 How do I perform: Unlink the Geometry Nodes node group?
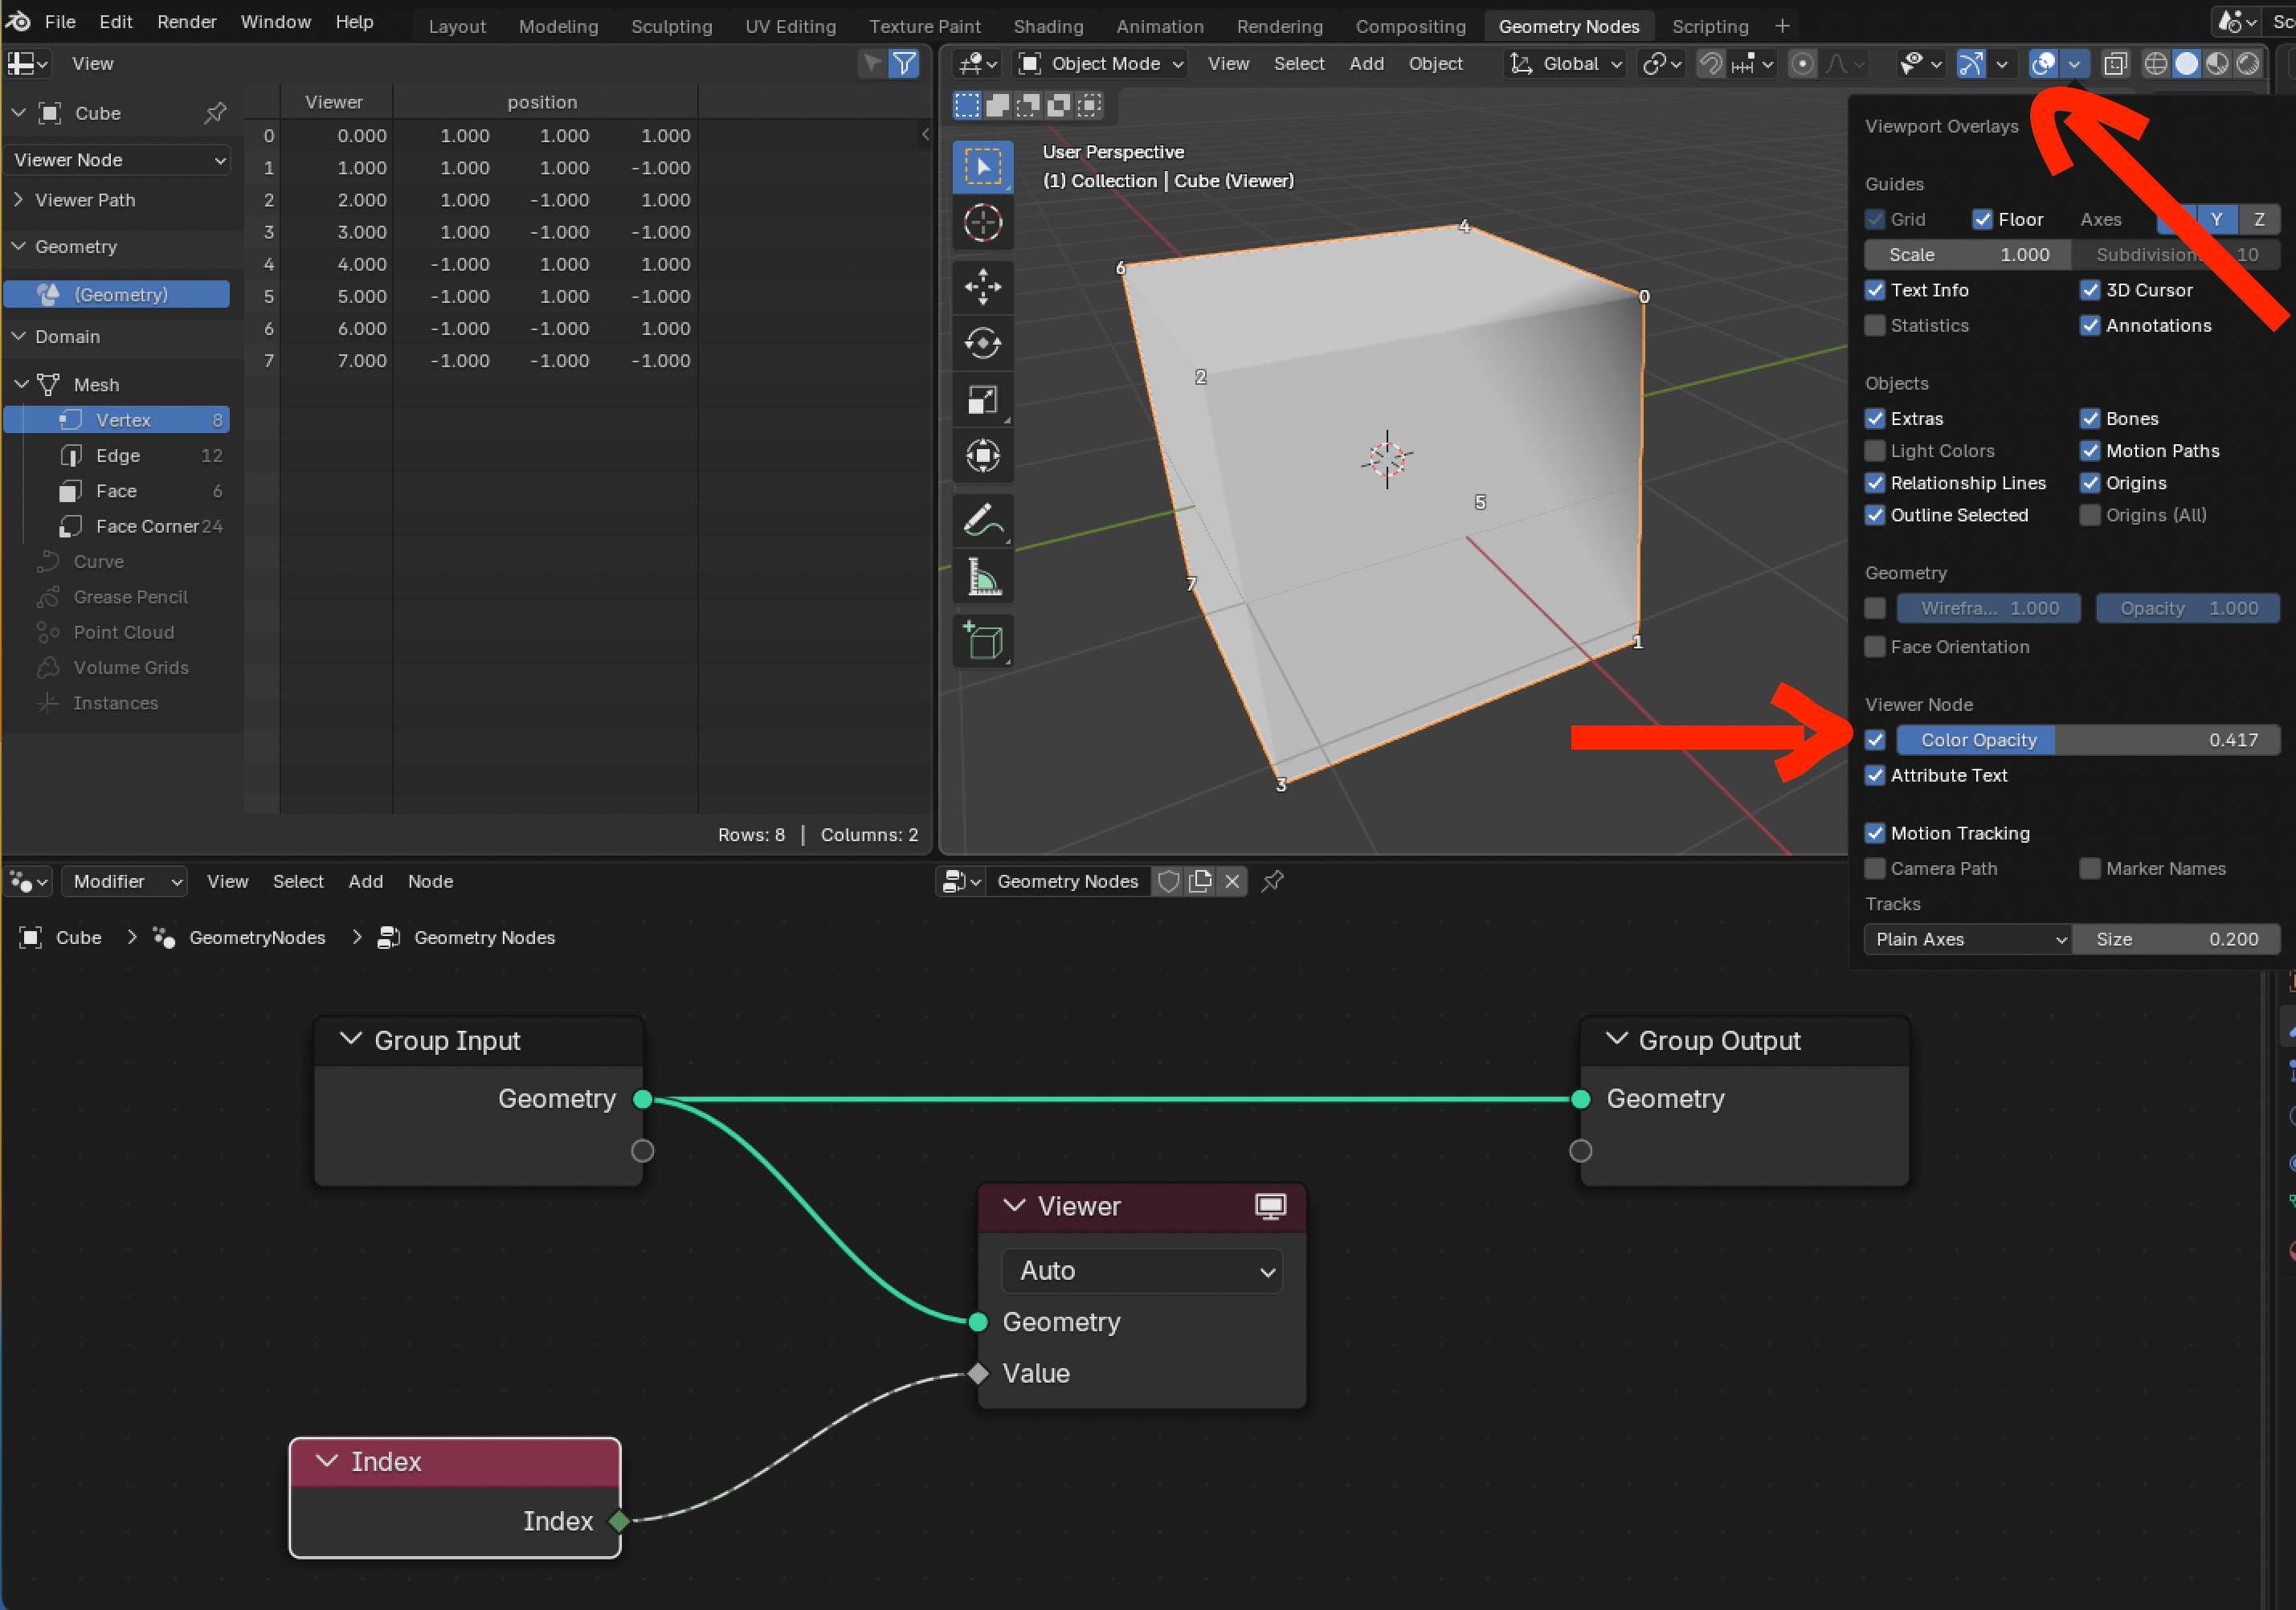coord(1232,881)
